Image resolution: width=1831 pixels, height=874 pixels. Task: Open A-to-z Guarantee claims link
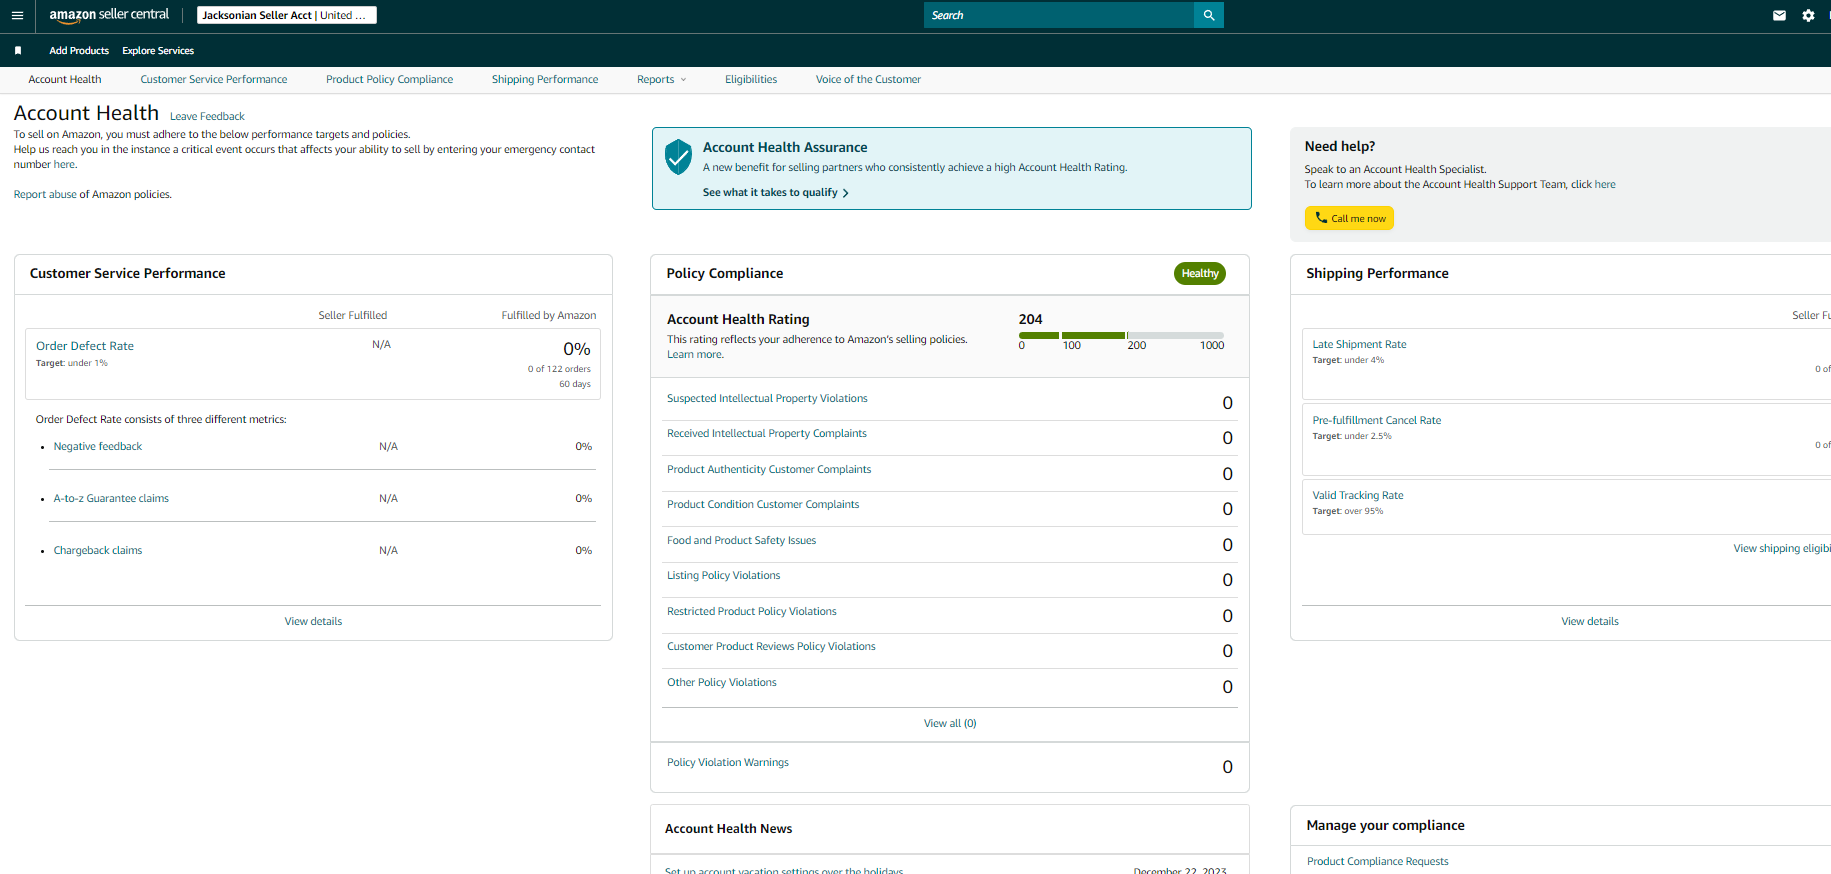[111, 498]
